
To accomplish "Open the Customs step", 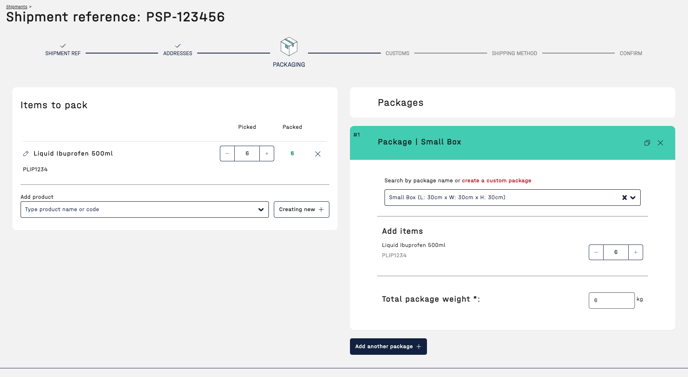I will (x=398, y=54).
